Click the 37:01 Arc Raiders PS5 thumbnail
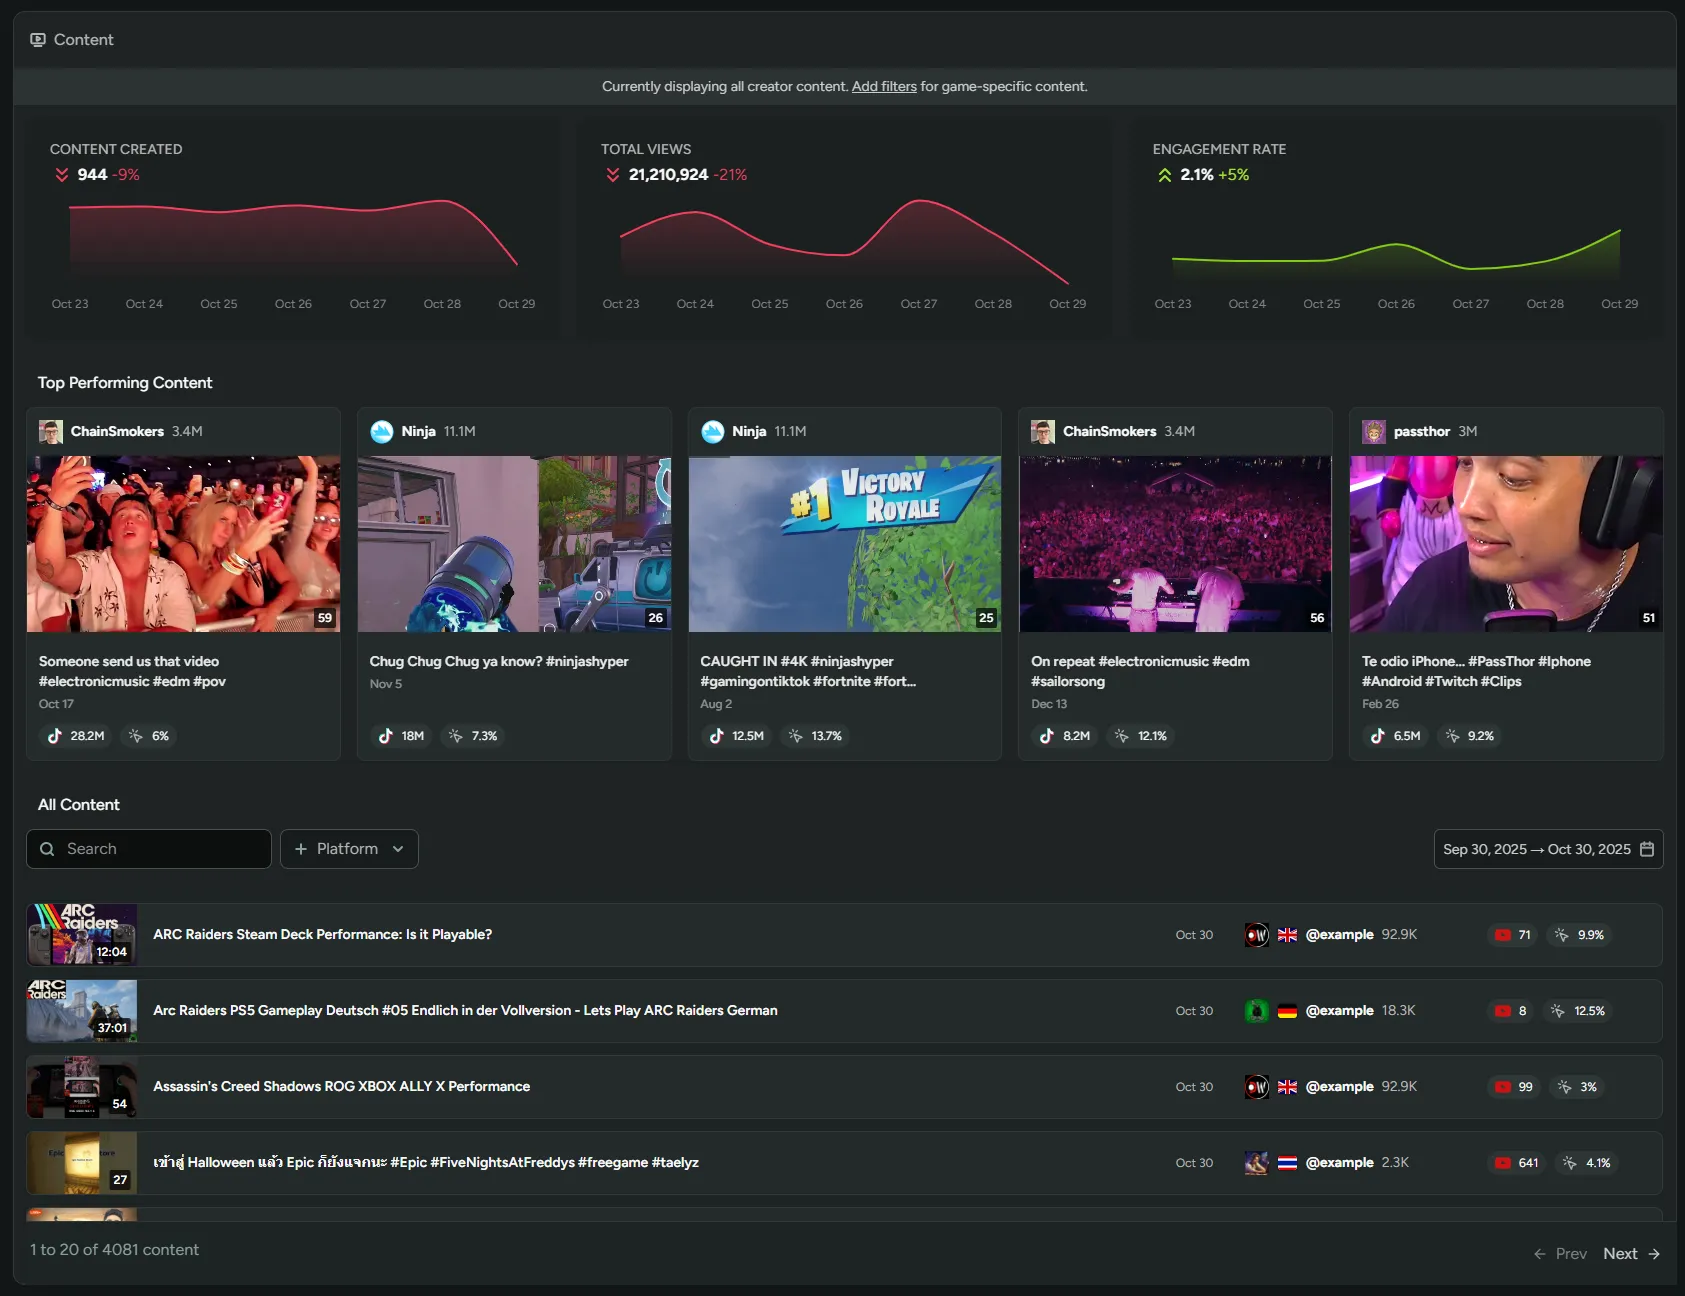The width and height of the screenshot is (1685, 1296). click(82, 1010)
